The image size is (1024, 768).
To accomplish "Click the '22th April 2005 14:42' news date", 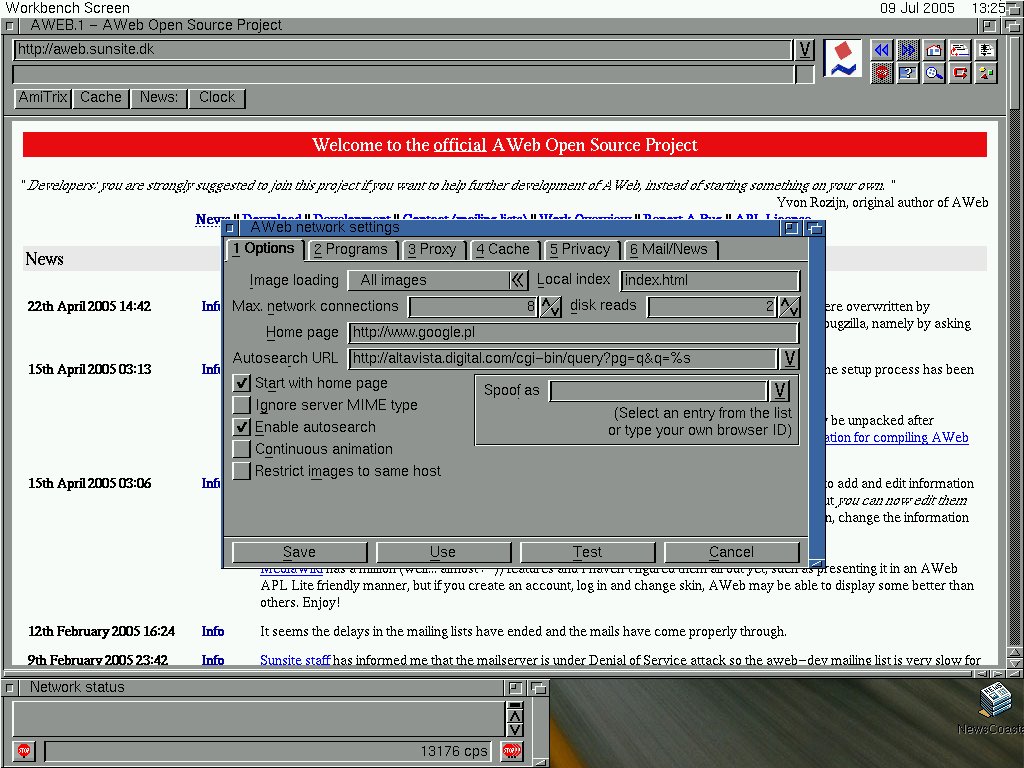I will tap(89, 306).
